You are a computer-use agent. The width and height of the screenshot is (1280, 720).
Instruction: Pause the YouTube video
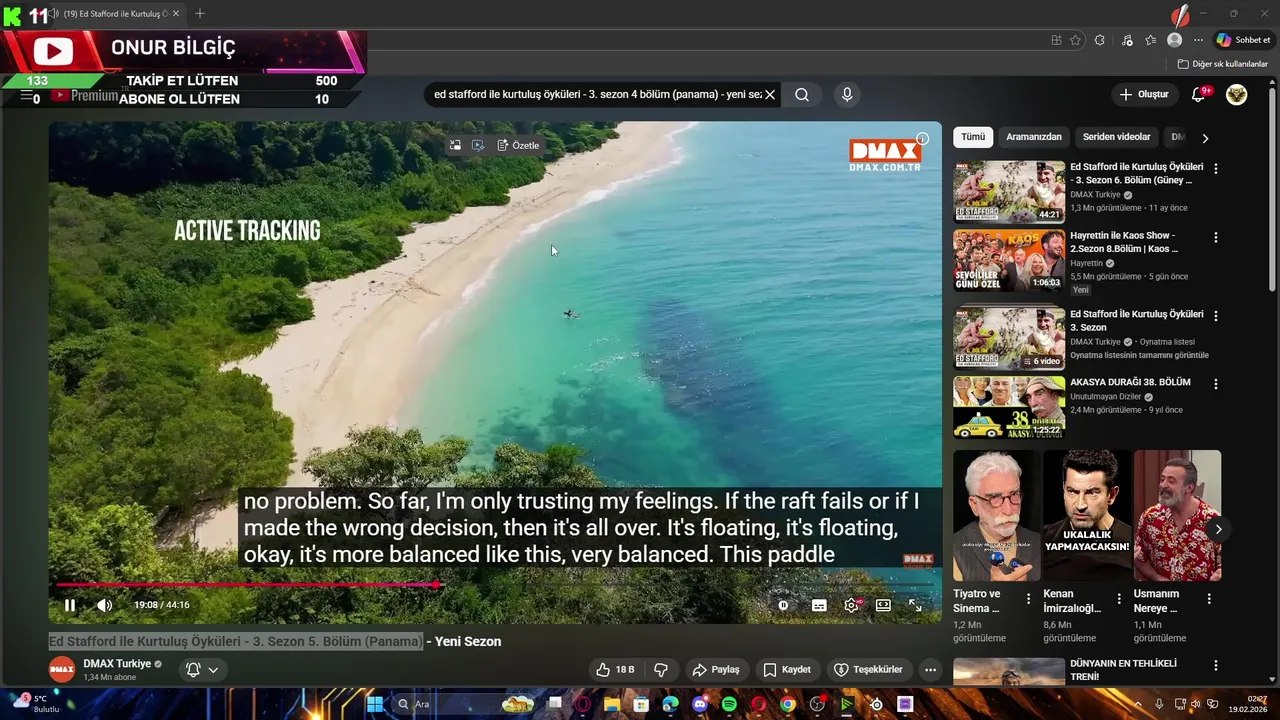(70, 605)
